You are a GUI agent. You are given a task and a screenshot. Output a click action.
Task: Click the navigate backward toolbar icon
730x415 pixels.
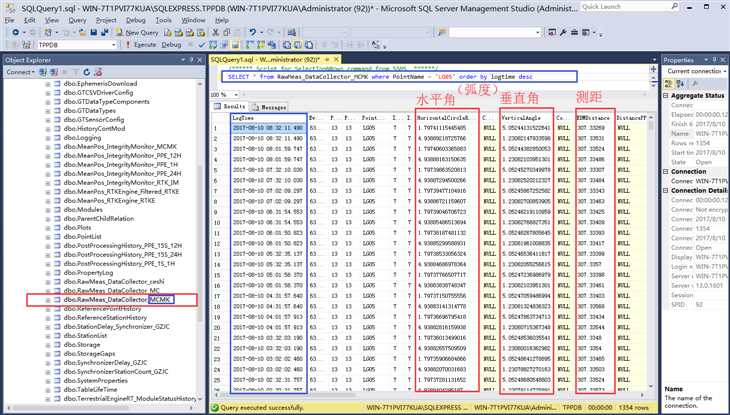15,32
